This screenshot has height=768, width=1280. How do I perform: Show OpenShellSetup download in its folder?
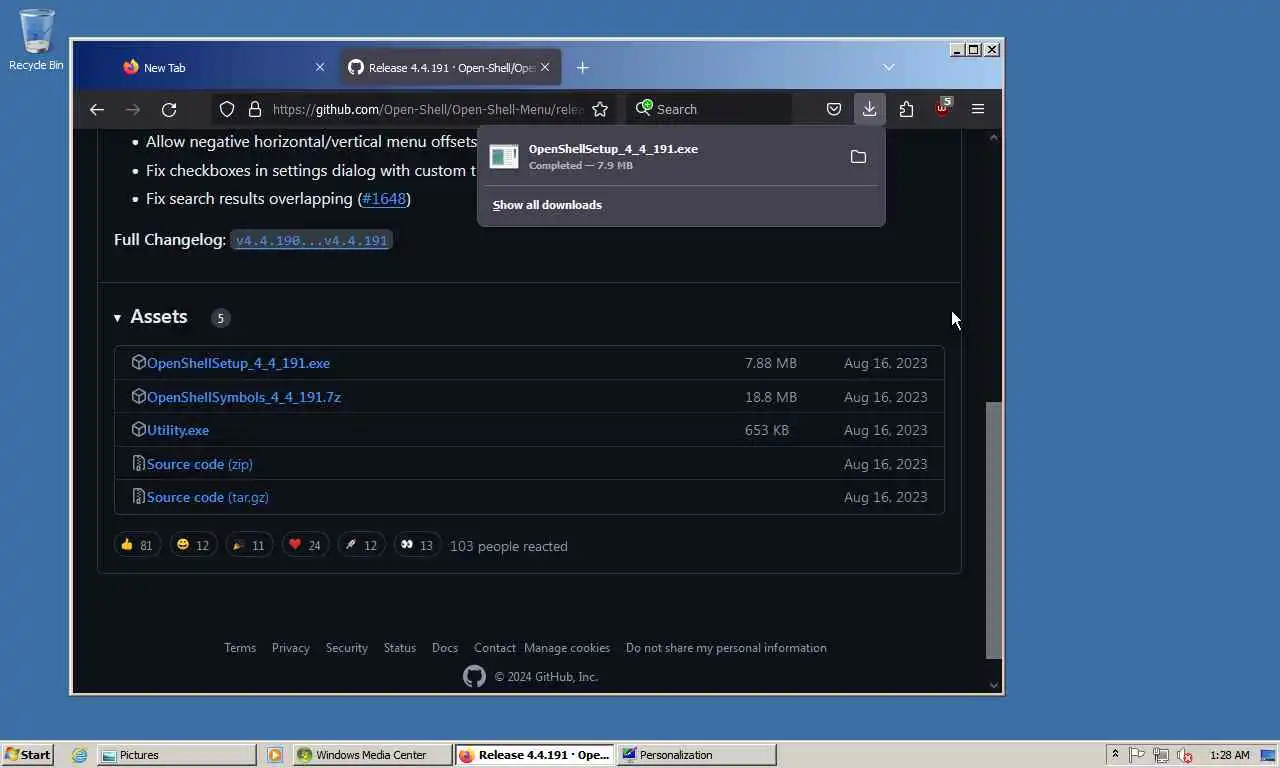tap(858, 157)
